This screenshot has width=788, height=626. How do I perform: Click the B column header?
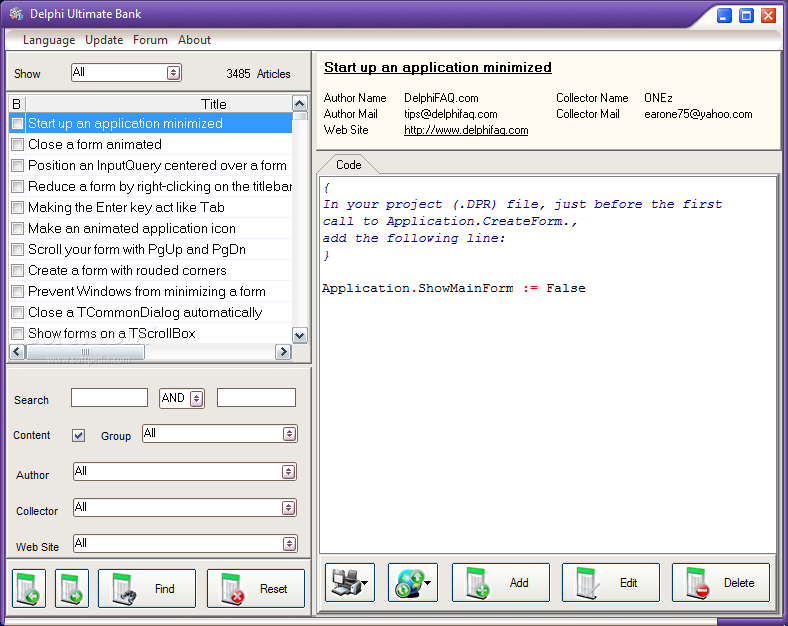(x=17, y=104)
